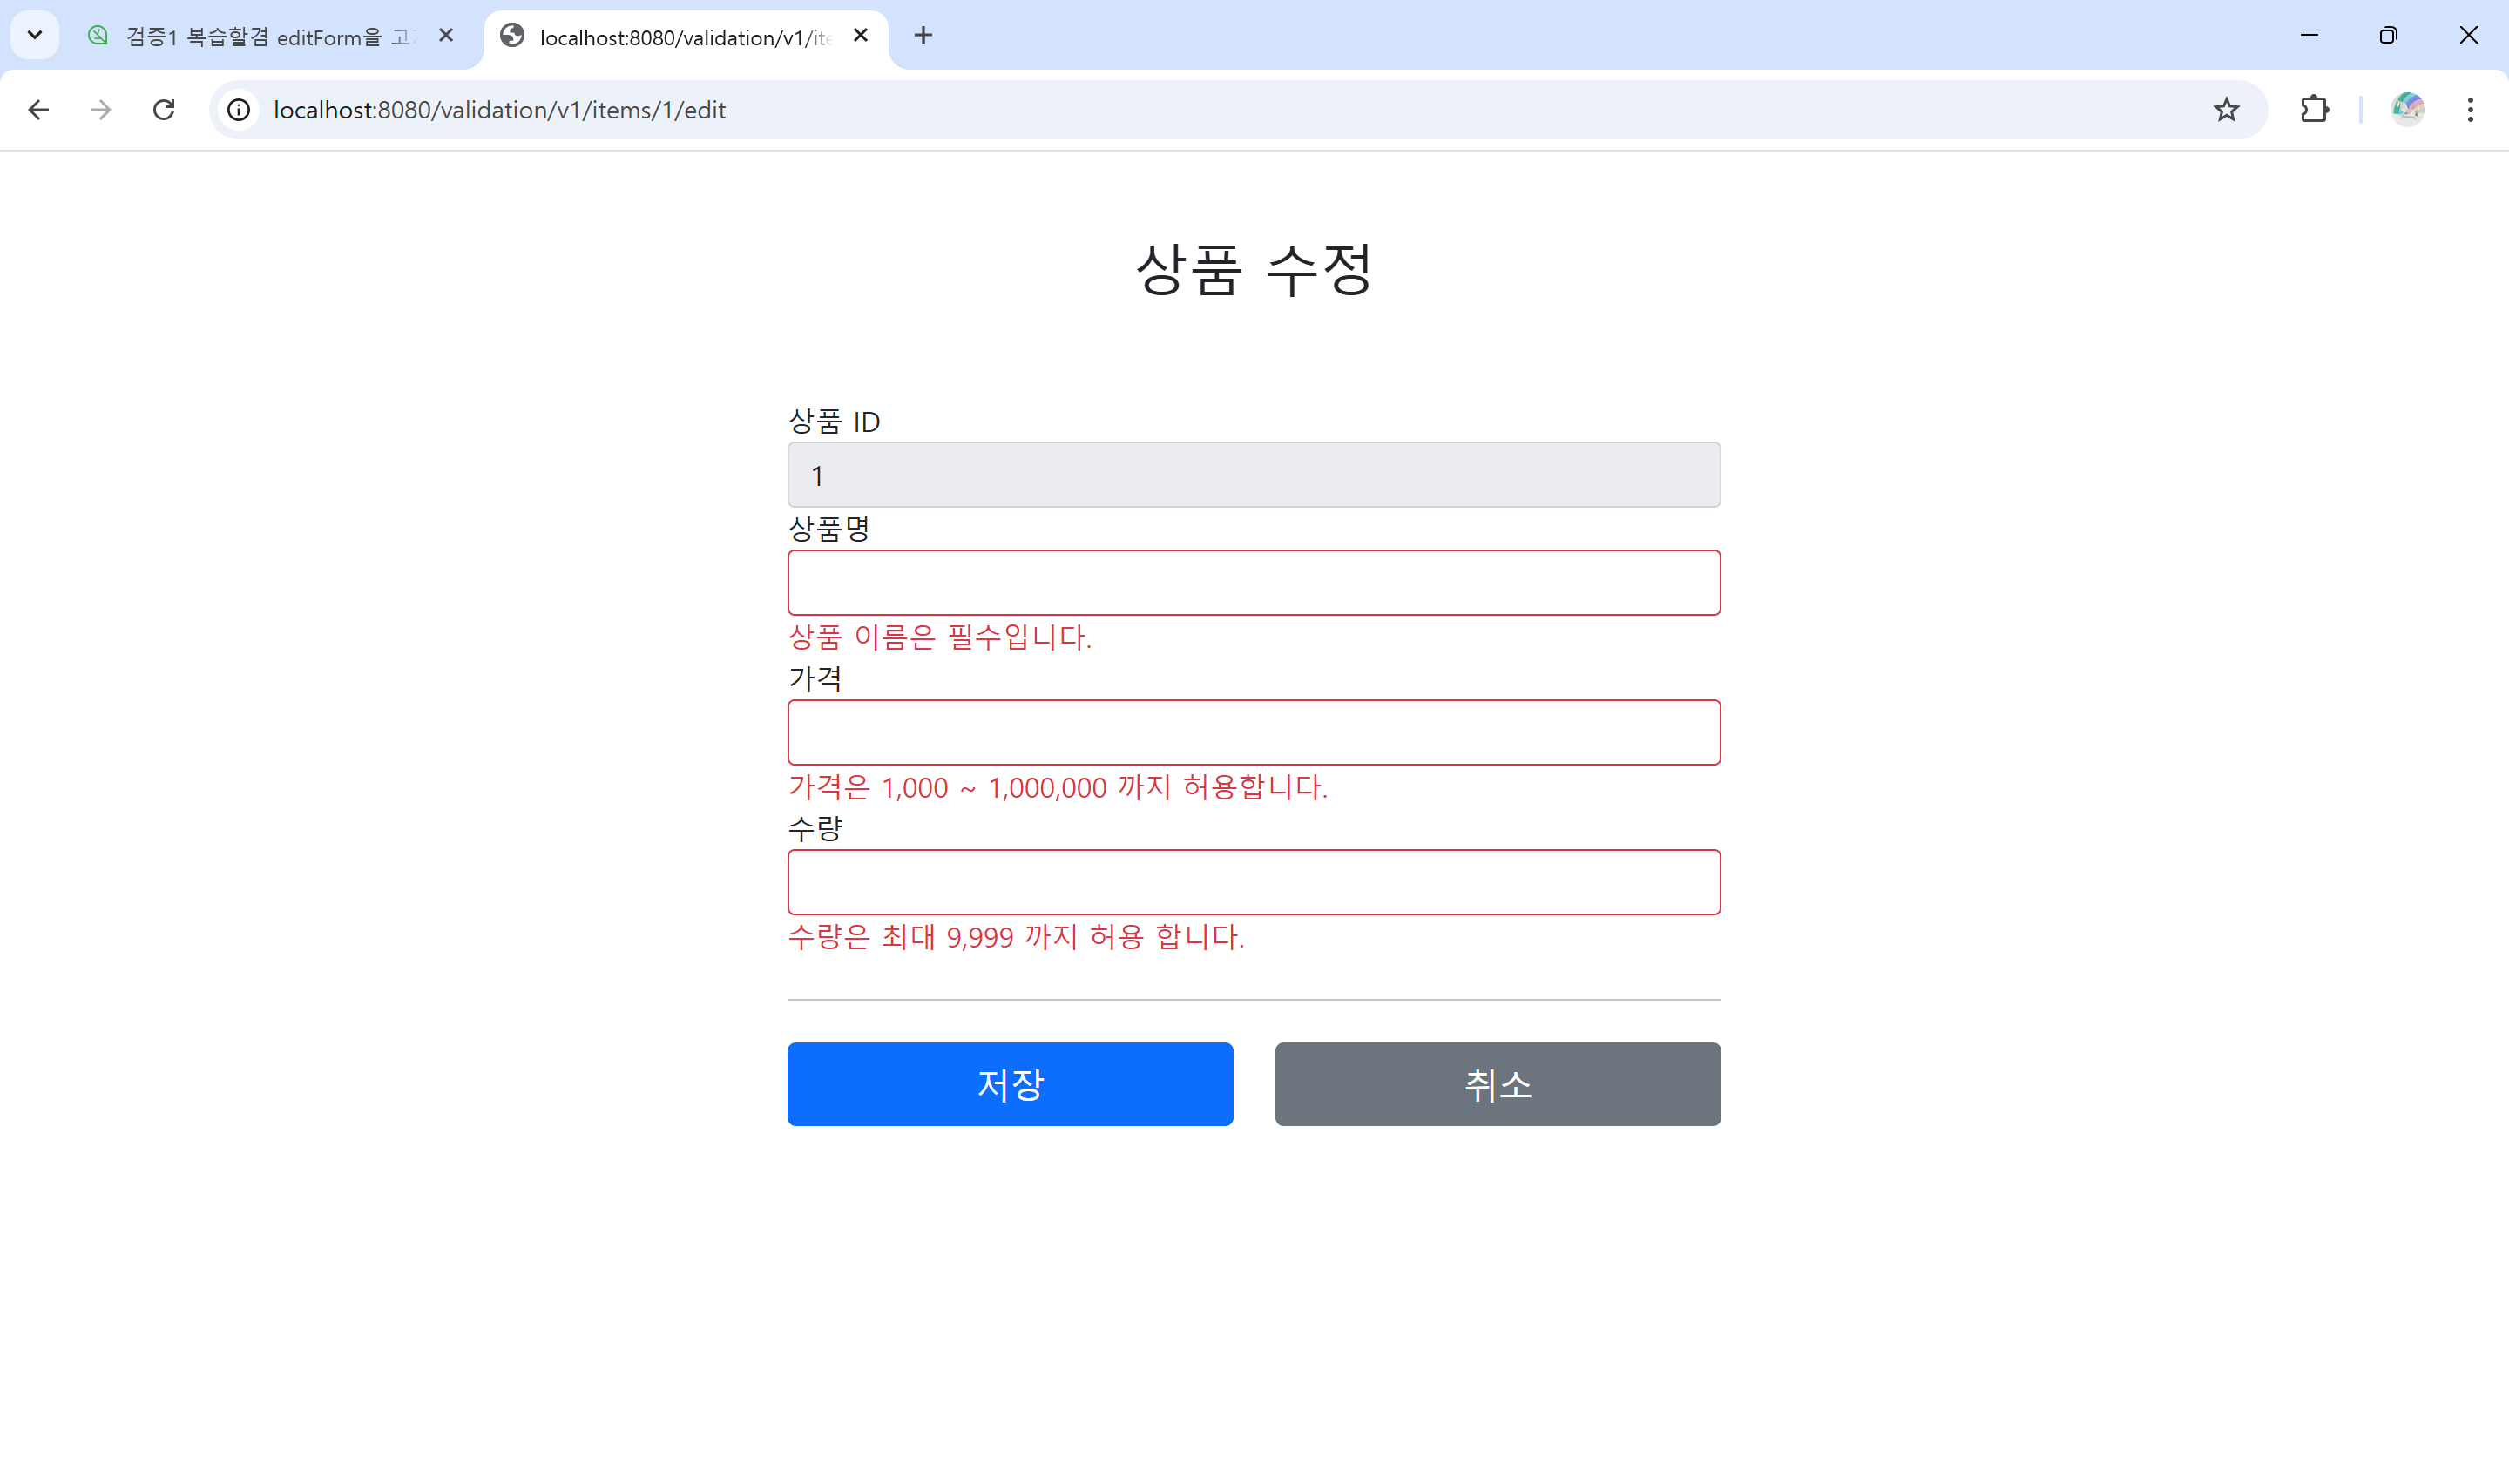Minimize the Chrome window
Viewport: 2509px width, 1484px height.
(2309, 36)
